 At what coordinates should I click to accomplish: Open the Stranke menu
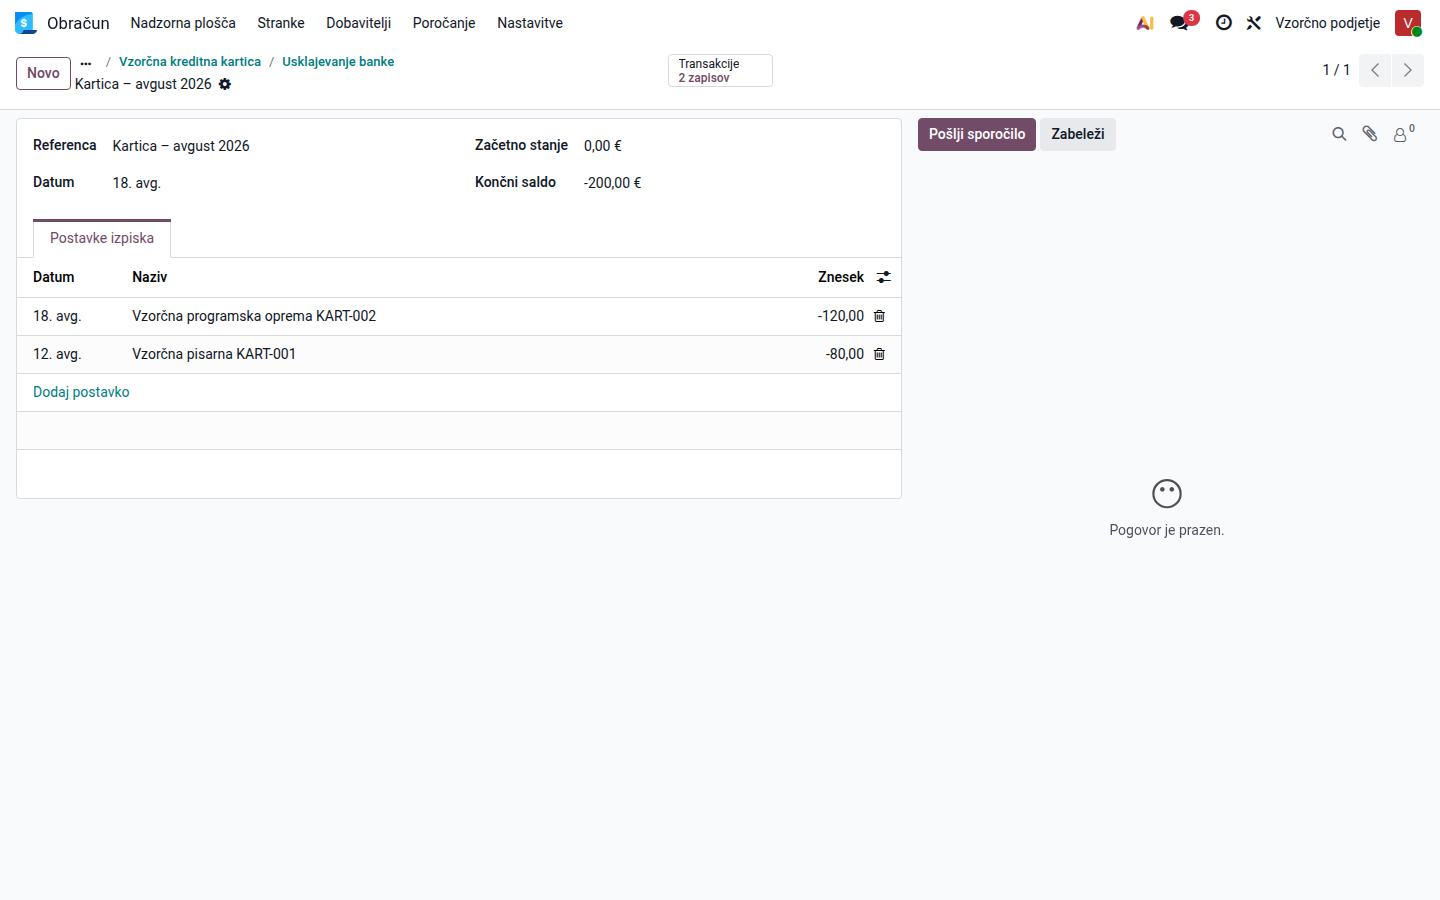point(281,23)
